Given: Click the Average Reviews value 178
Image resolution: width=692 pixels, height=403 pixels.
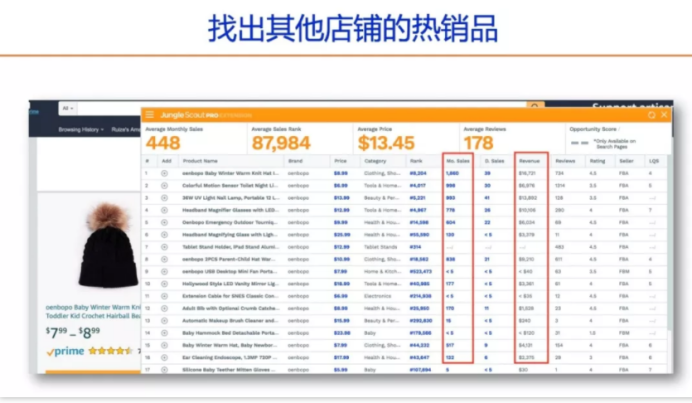Looking at the screenshot, I should pyautogui.click(x=478, y=143).
